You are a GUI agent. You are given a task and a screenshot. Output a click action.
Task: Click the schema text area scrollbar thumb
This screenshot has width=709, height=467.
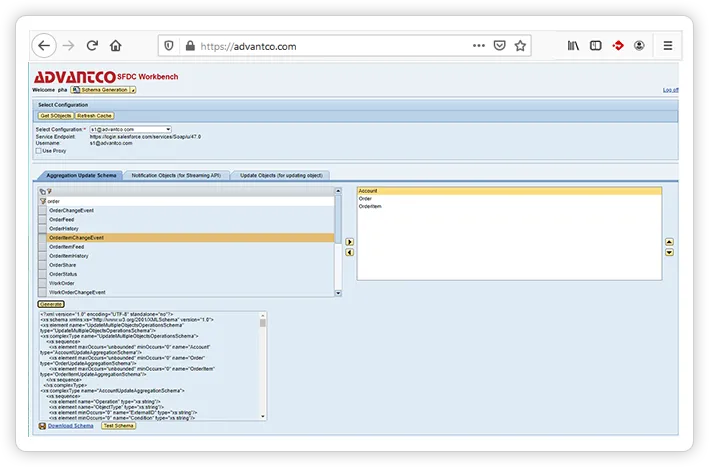pos(263,323)
